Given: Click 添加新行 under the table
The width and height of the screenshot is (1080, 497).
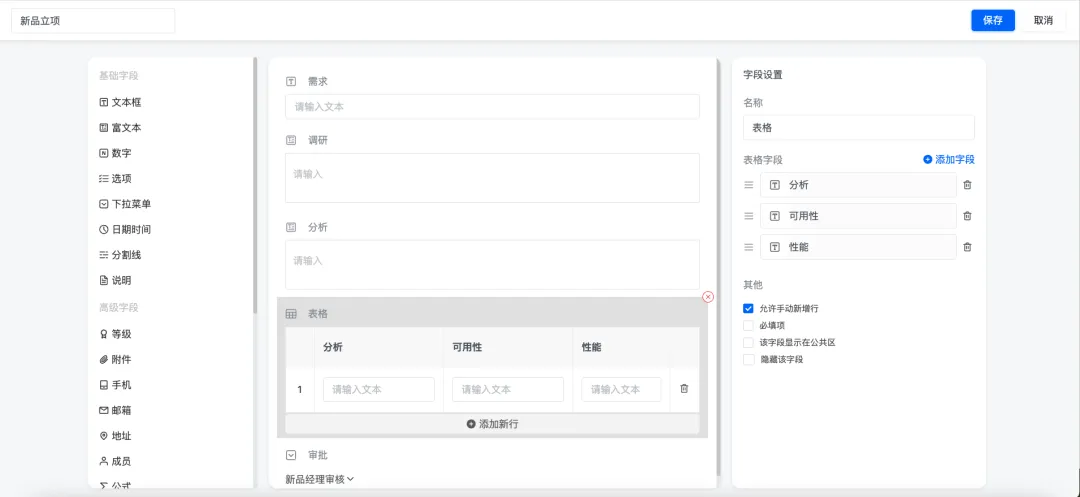Looking at the screenshot, I should 492,424.
